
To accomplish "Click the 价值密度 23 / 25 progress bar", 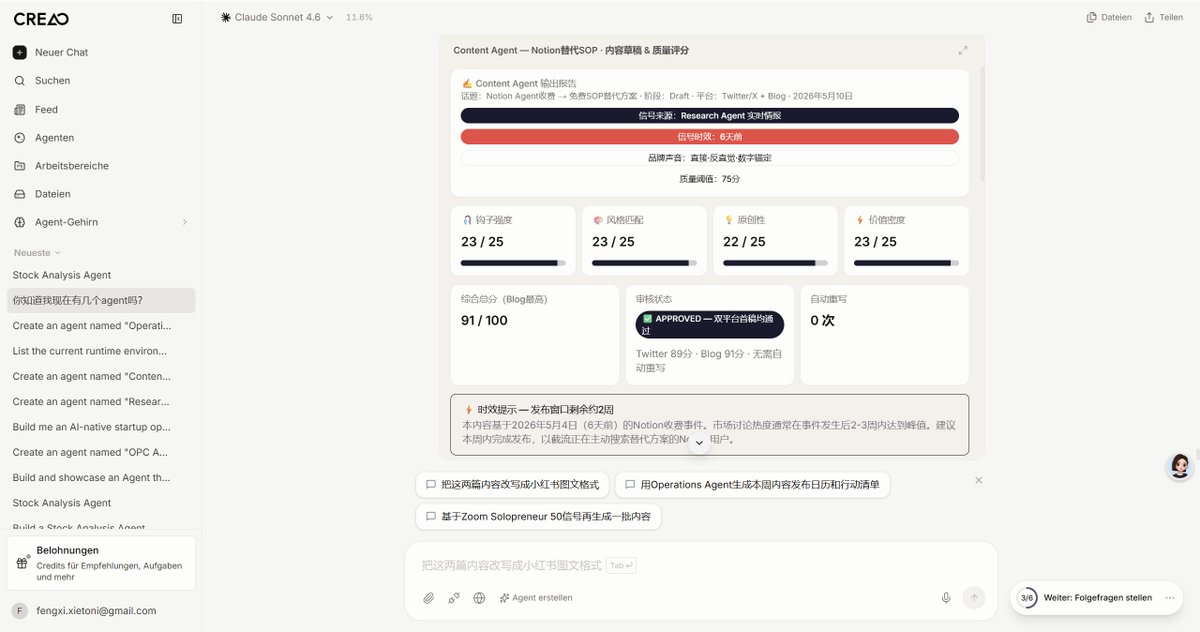I will [906, 263].
